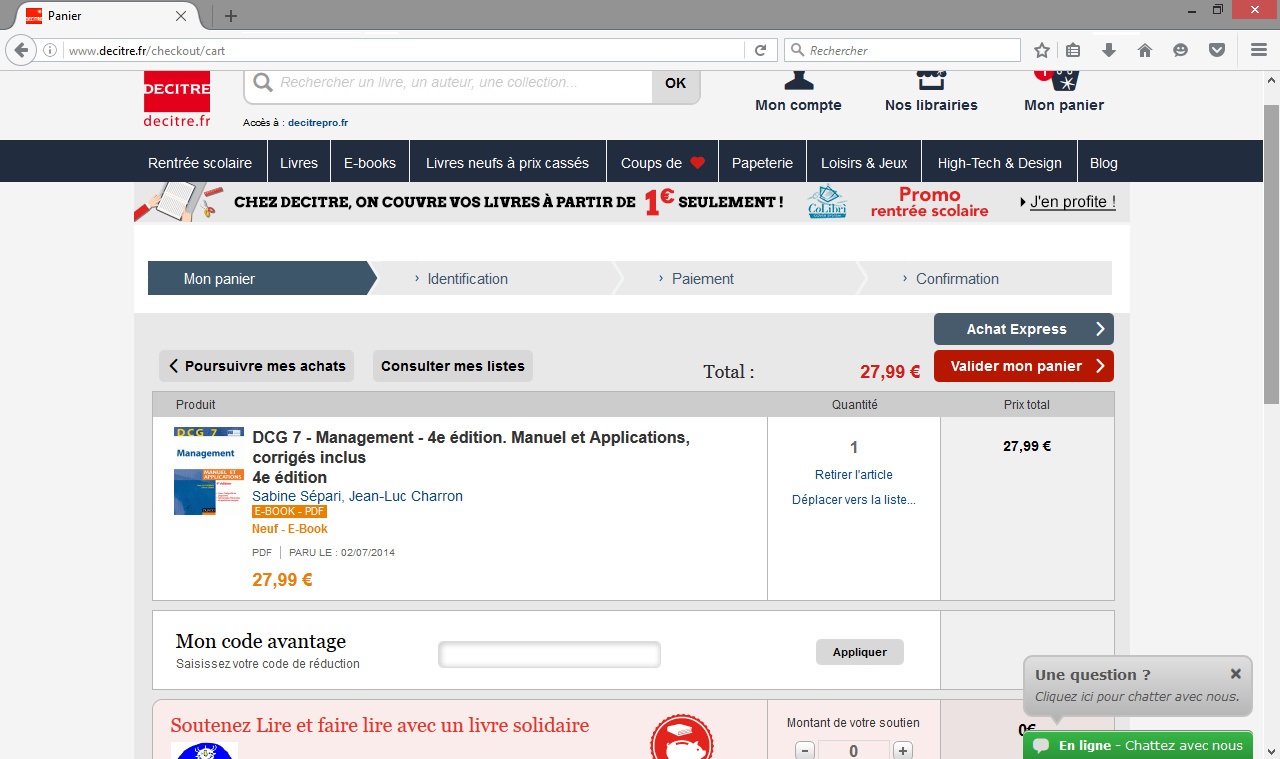Click the support amount quantity field

853,751
